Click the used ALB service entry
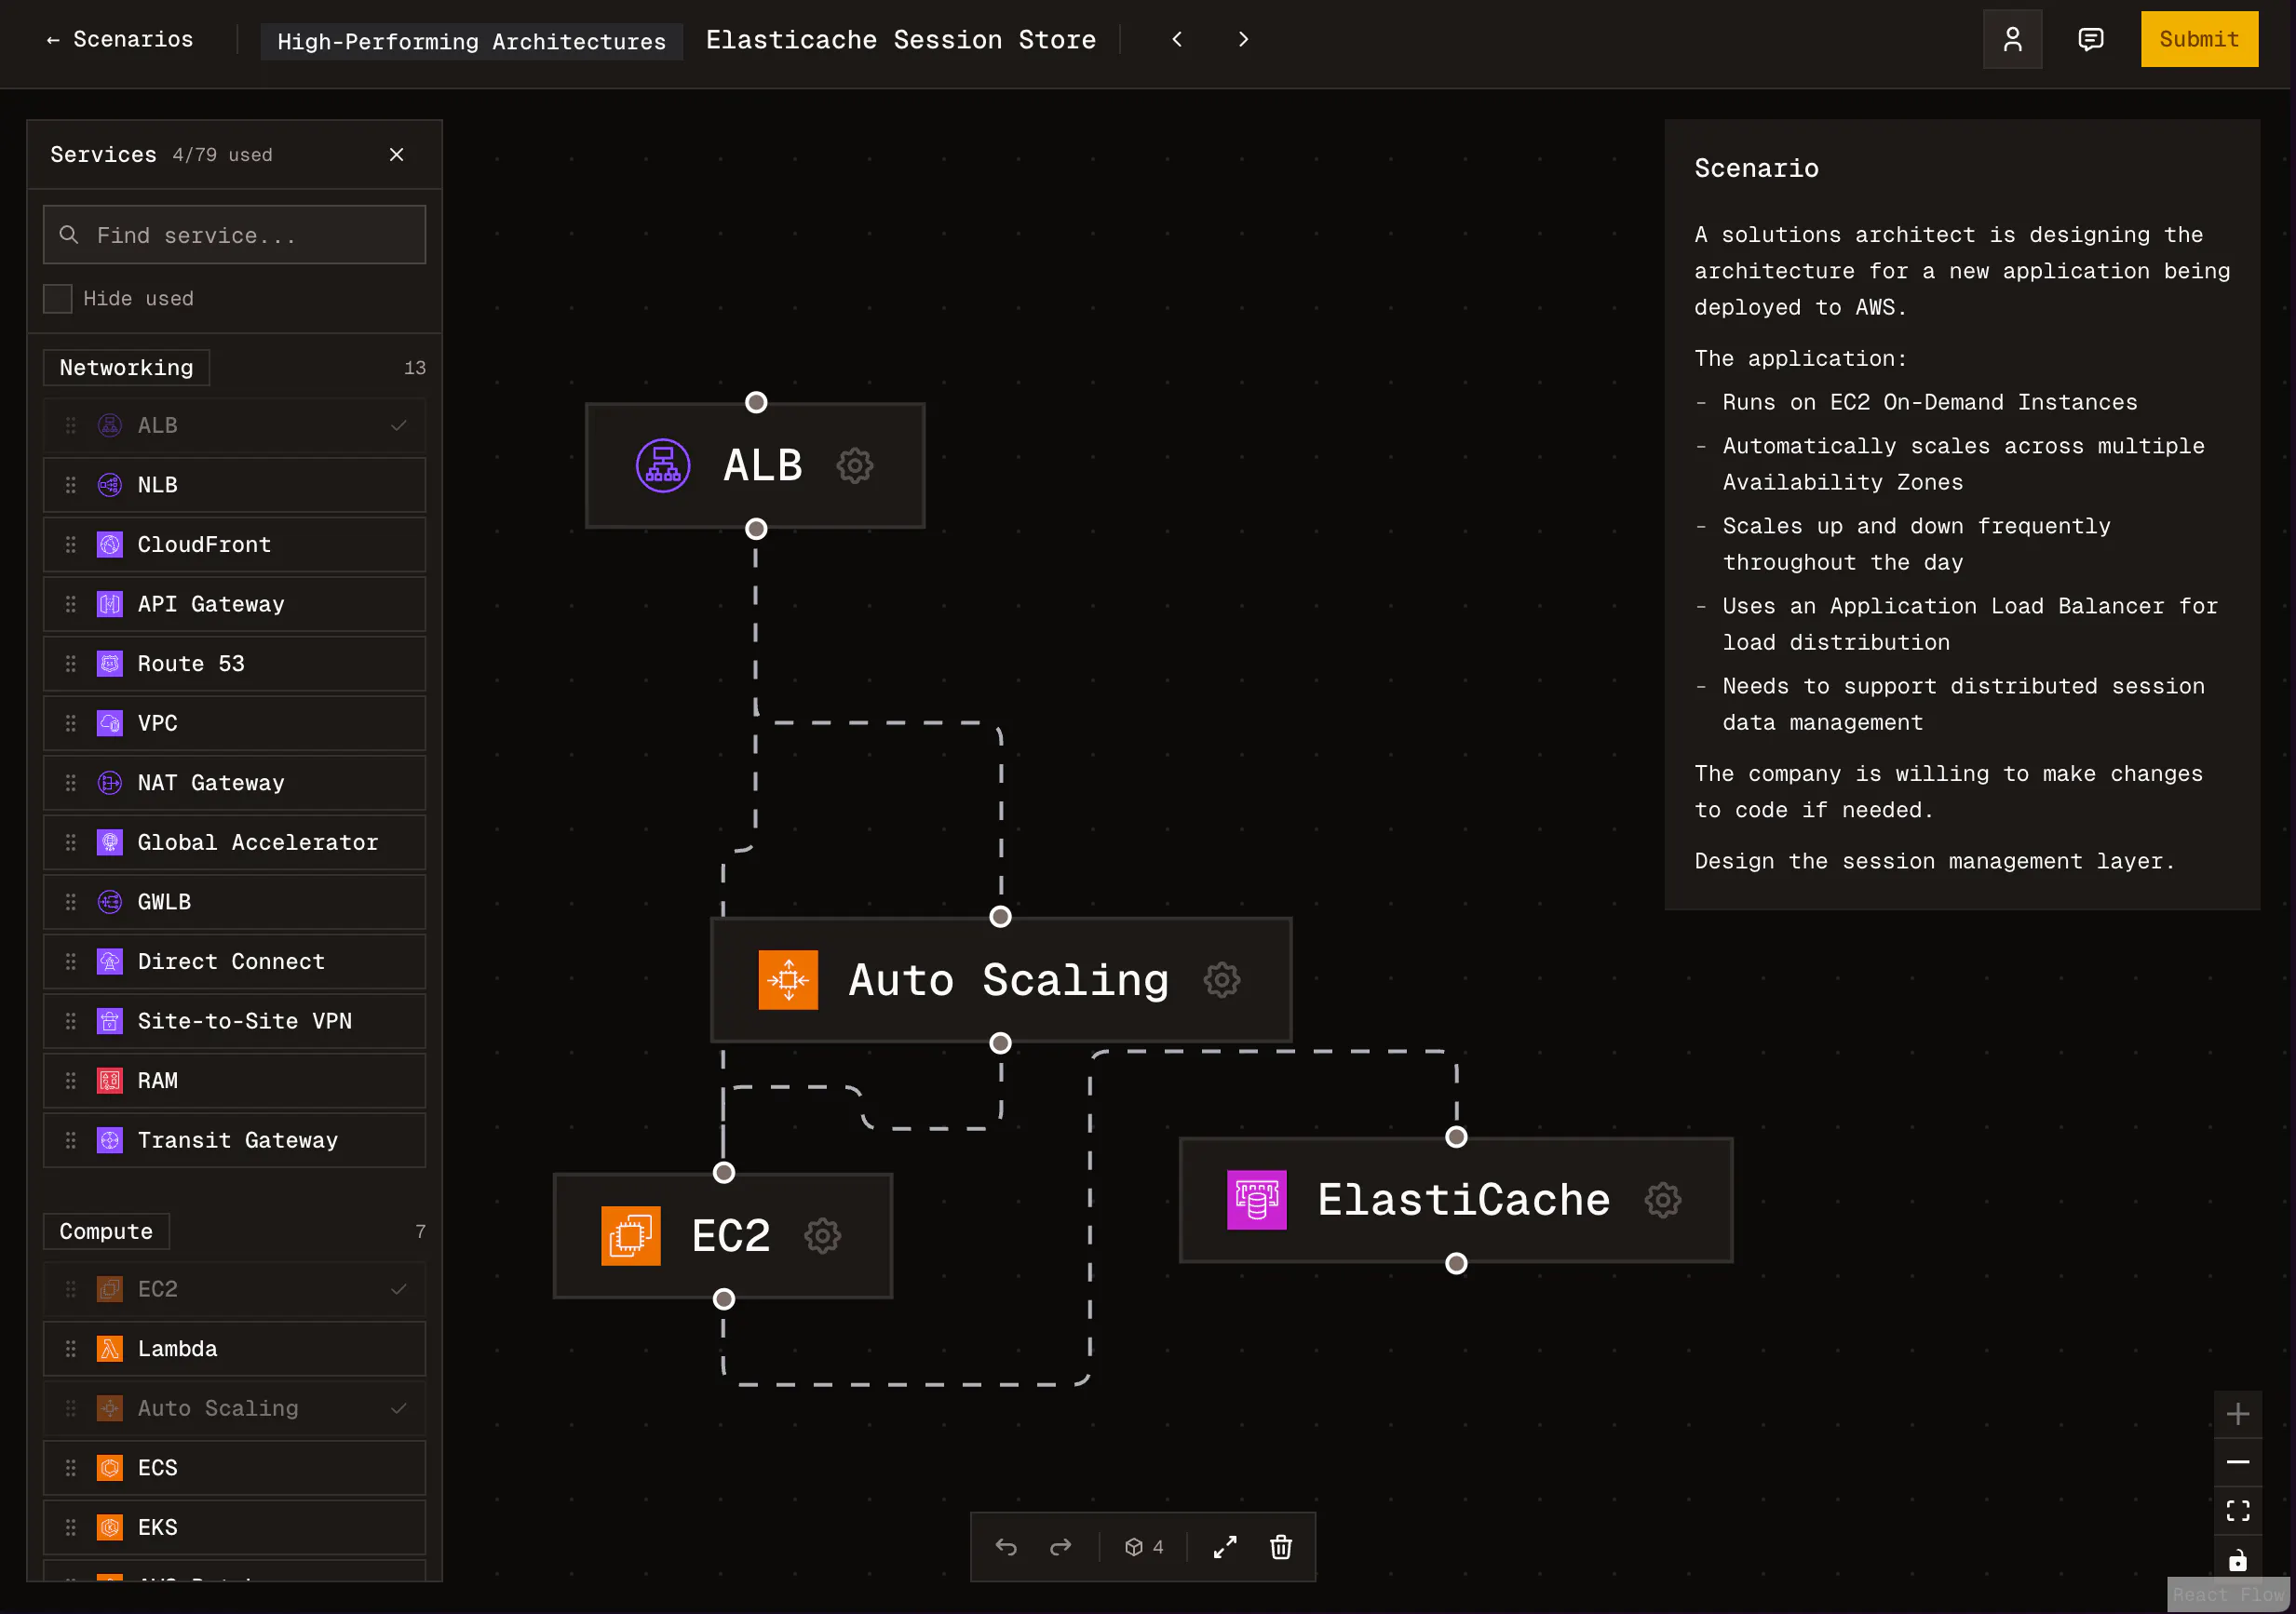 (234, 426)
